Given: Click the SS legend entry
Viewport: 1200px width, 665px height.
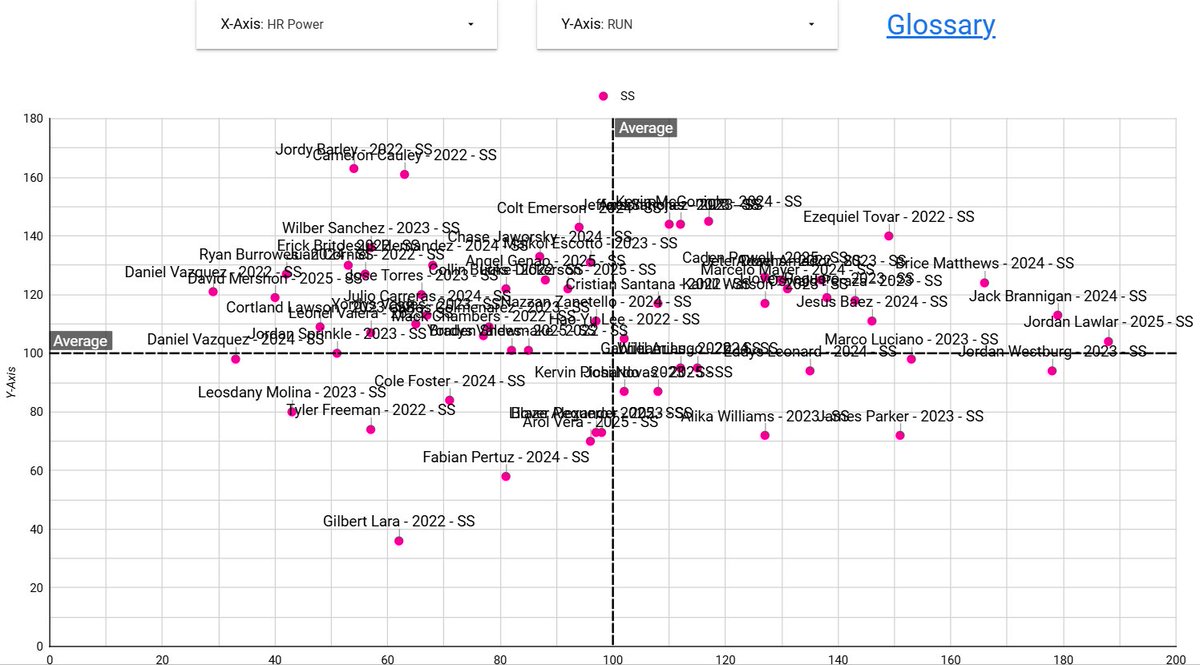Looking at the screenshot, I should [x=617, y=96].
